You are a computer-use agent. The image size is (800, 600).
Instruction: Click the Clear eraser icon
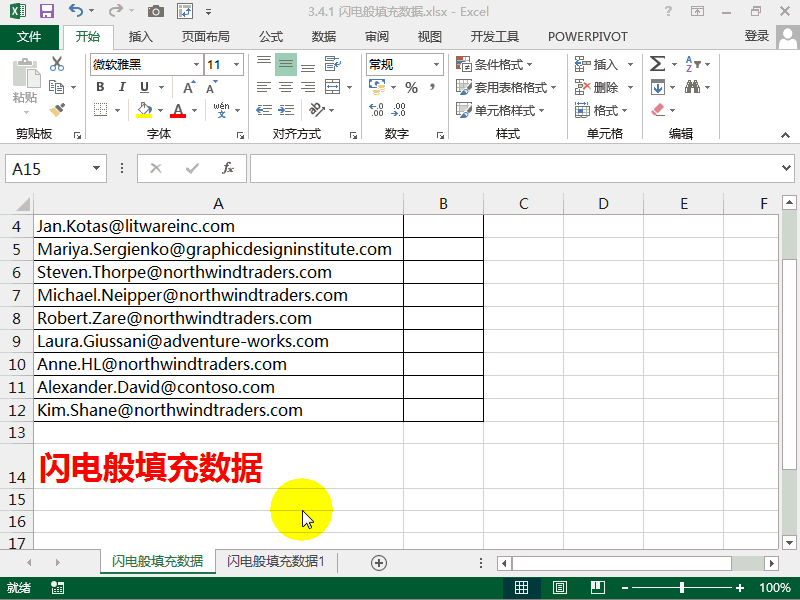658,110
